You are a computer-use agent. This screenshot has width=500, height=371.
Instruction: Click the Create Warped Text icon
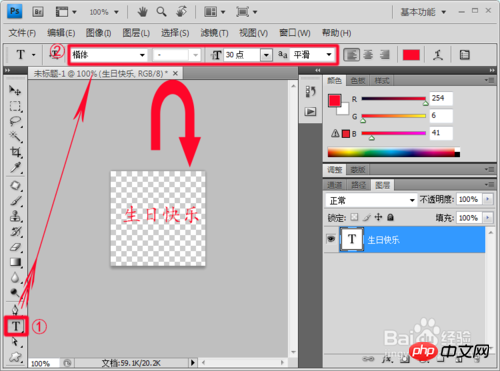438,55
